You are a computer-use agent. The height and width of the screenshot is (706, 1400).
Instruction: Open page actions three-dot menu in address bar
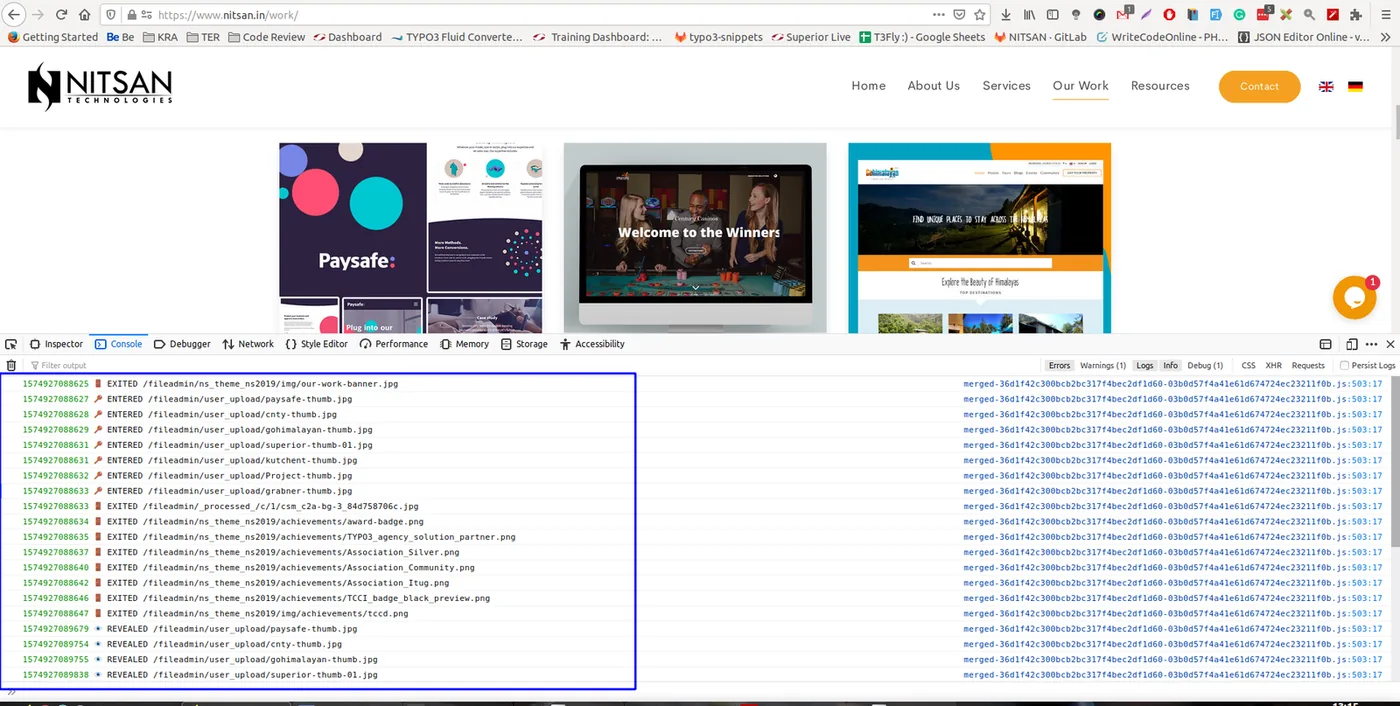click(x=938, y=15)
